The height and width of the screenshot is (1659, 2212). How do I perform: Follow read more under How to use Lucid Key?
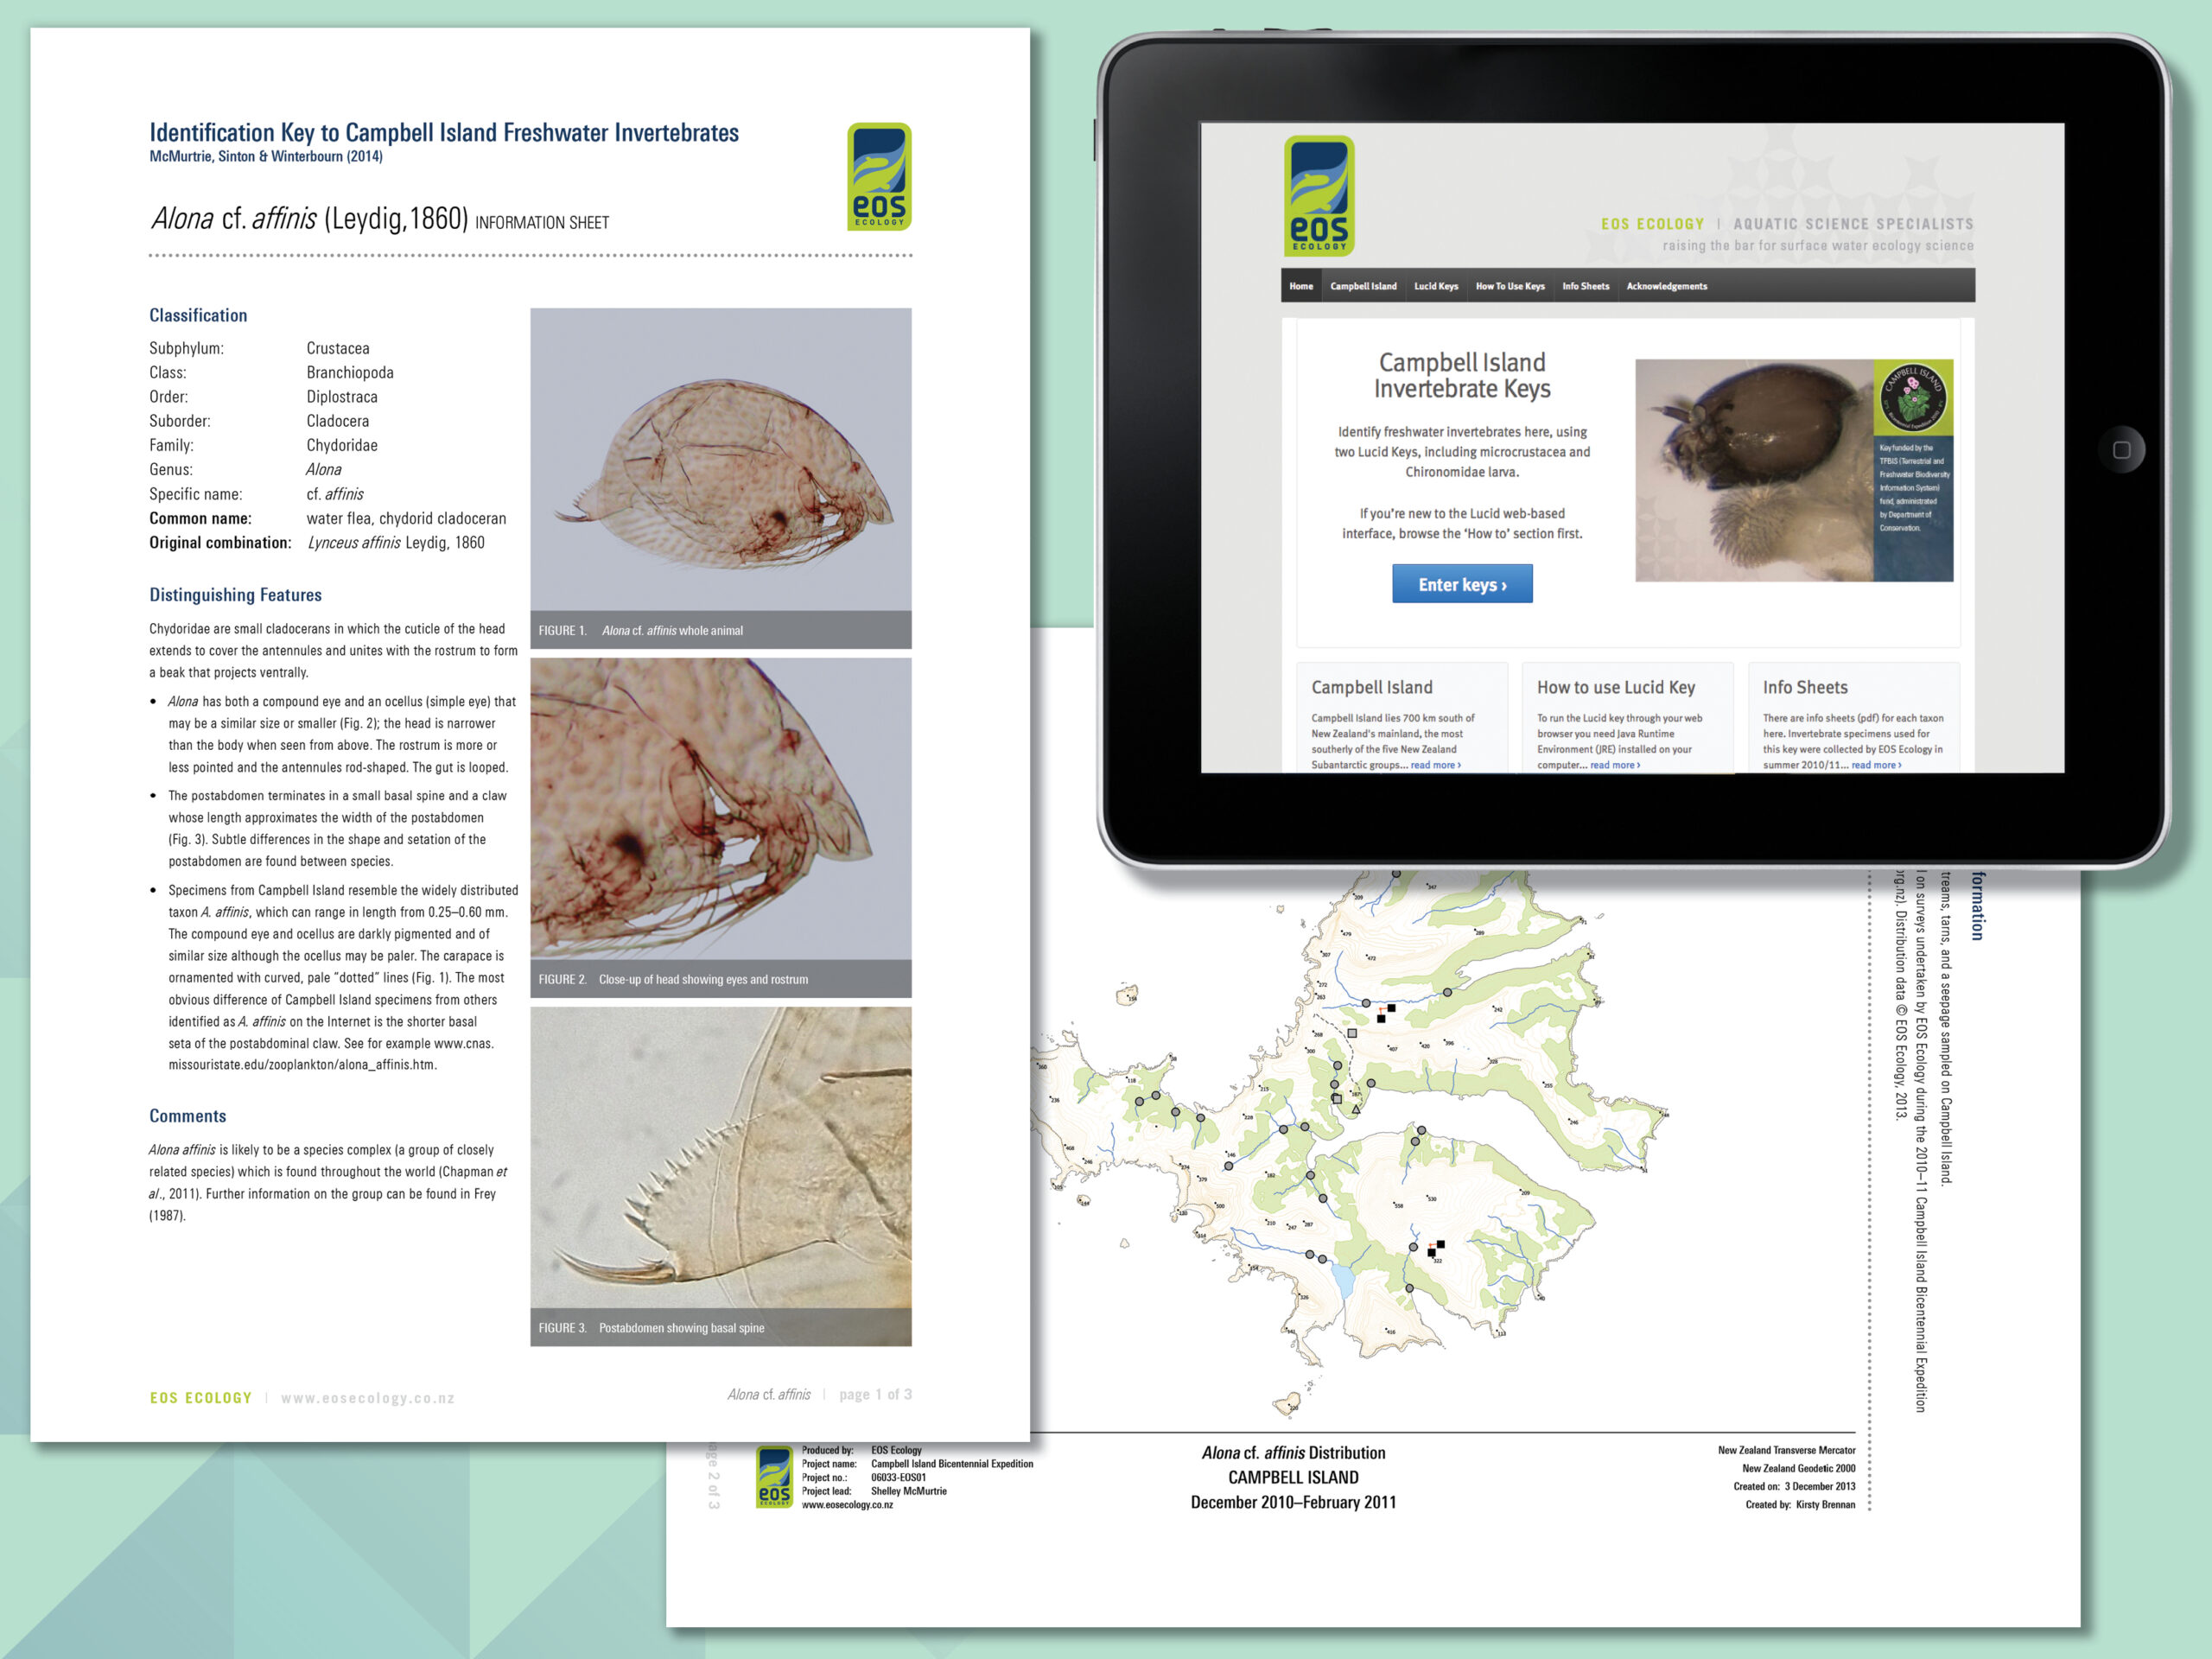tap(1615, 765)
